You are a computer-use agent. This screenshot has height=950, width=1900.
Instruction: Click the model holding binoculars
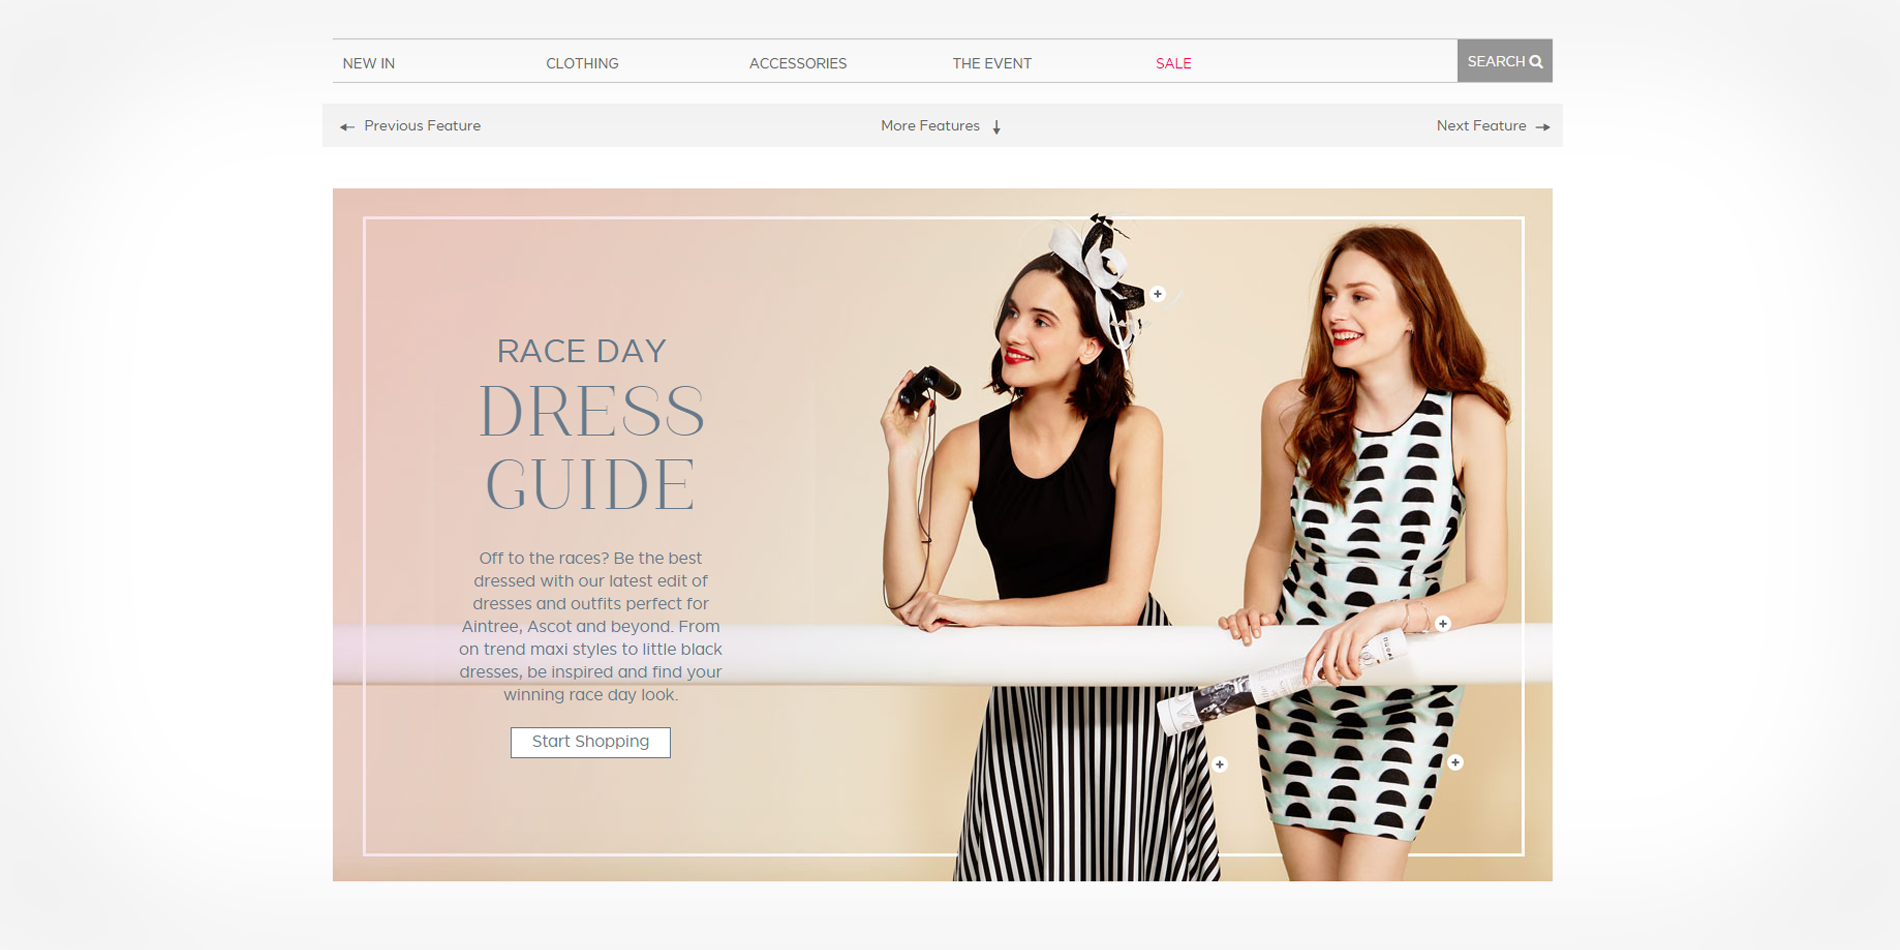1040,500
